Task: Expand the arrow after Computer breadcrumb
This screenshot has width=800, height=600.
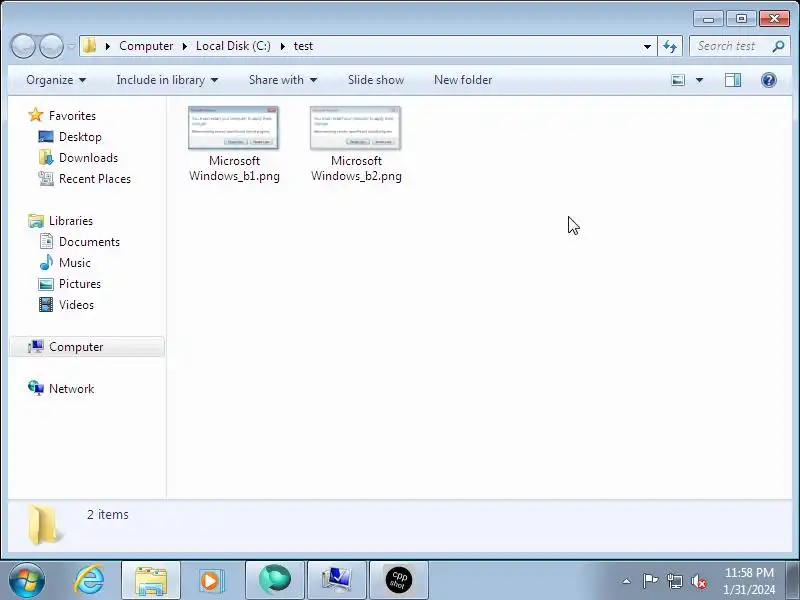Action: click(x=185, y=46)
